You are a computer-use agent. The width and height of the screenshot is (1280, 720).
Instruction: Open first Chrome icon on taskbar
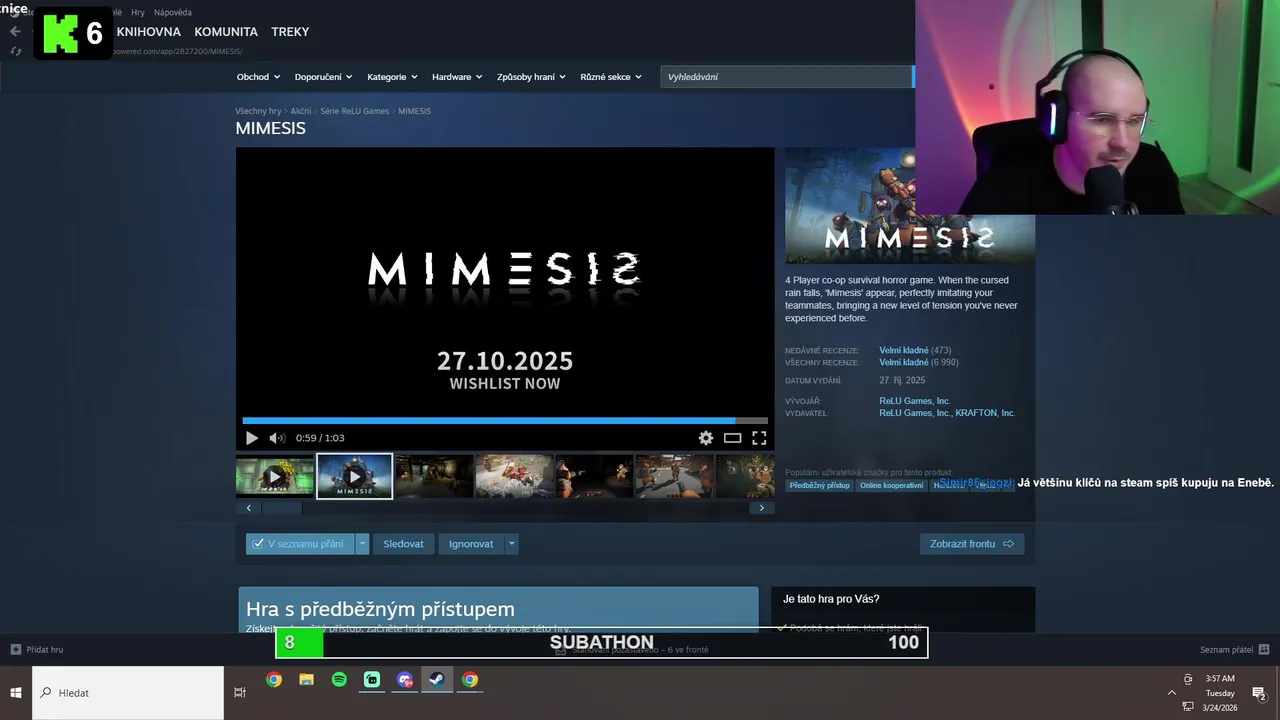tap(273, 680)
